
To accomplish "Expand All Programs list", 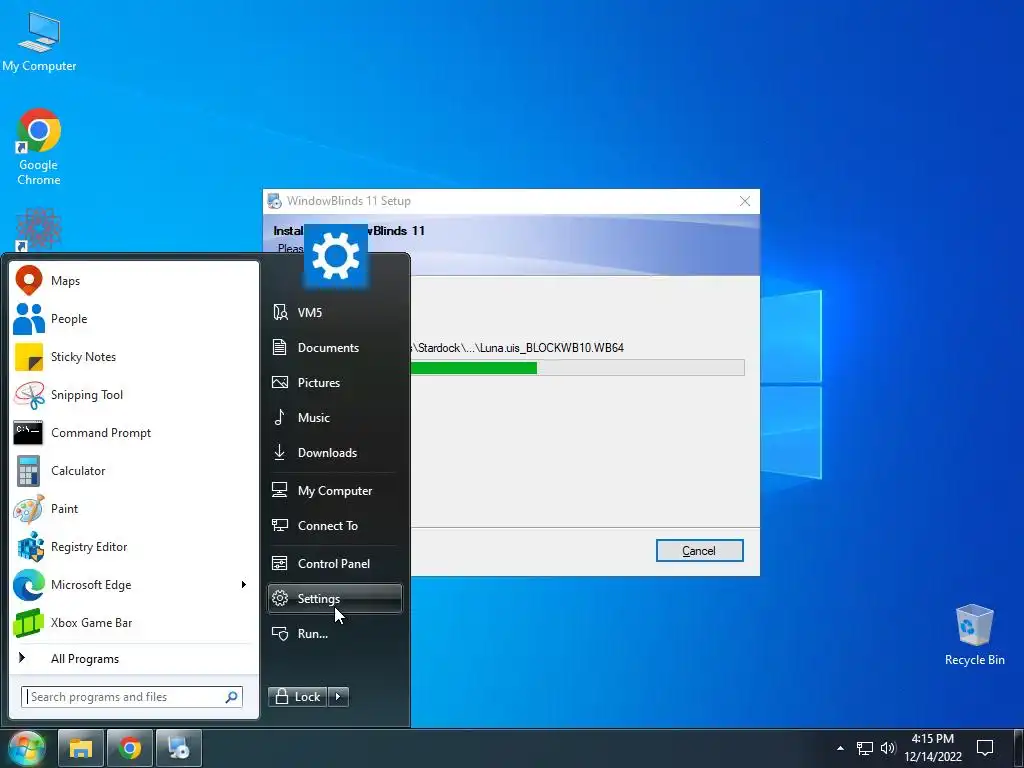I will (134, 658).
